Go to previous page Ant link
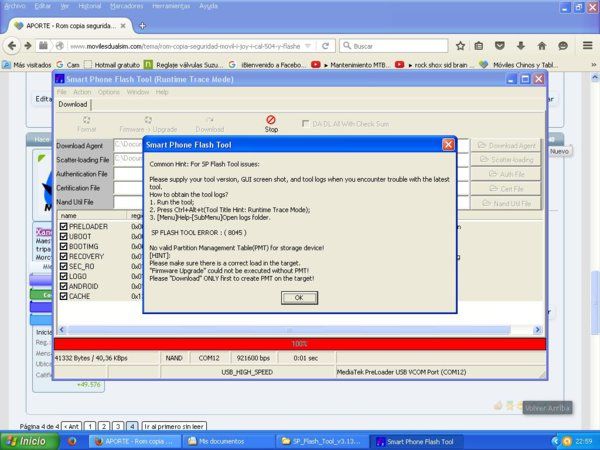 click(72, 426)
